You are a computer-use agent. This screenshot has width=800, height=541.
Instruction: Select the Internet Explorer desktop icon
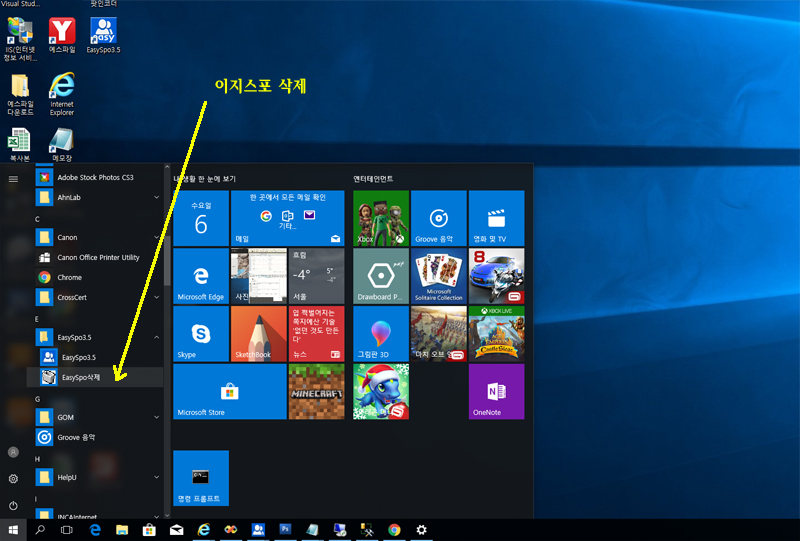click(62, 94)
